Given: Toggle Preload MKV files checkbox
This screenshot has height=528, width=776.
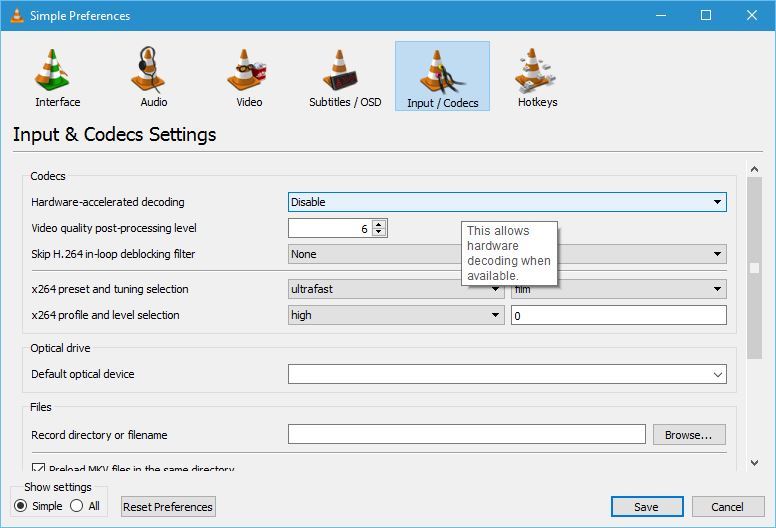Looking at the screenshot, I should [38, 467].
